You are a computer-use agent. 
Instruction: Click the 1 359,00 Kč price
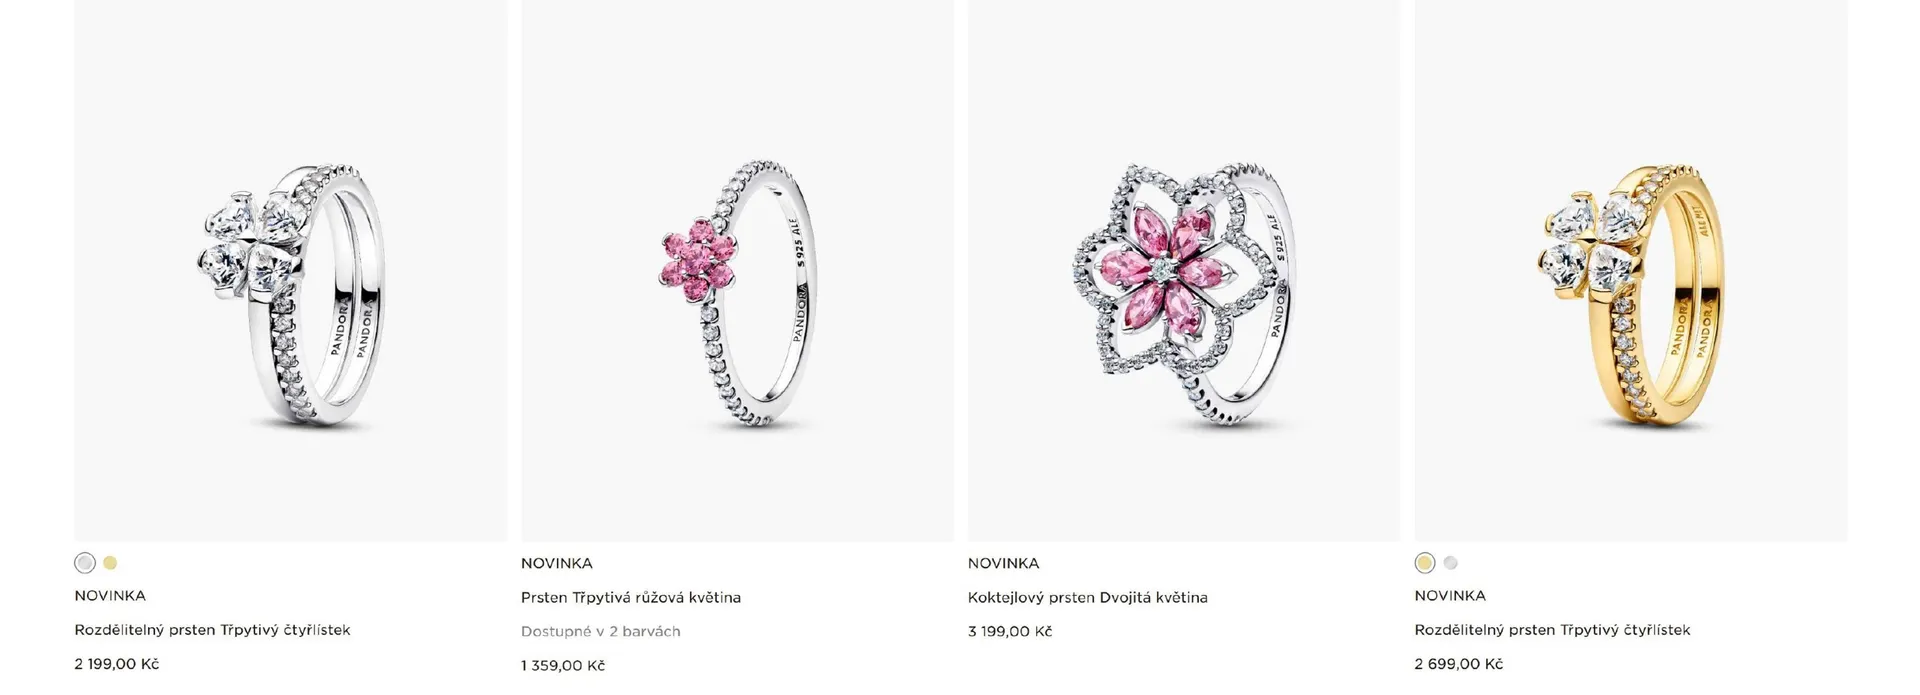pyautogui.click(x=563, y=665)
